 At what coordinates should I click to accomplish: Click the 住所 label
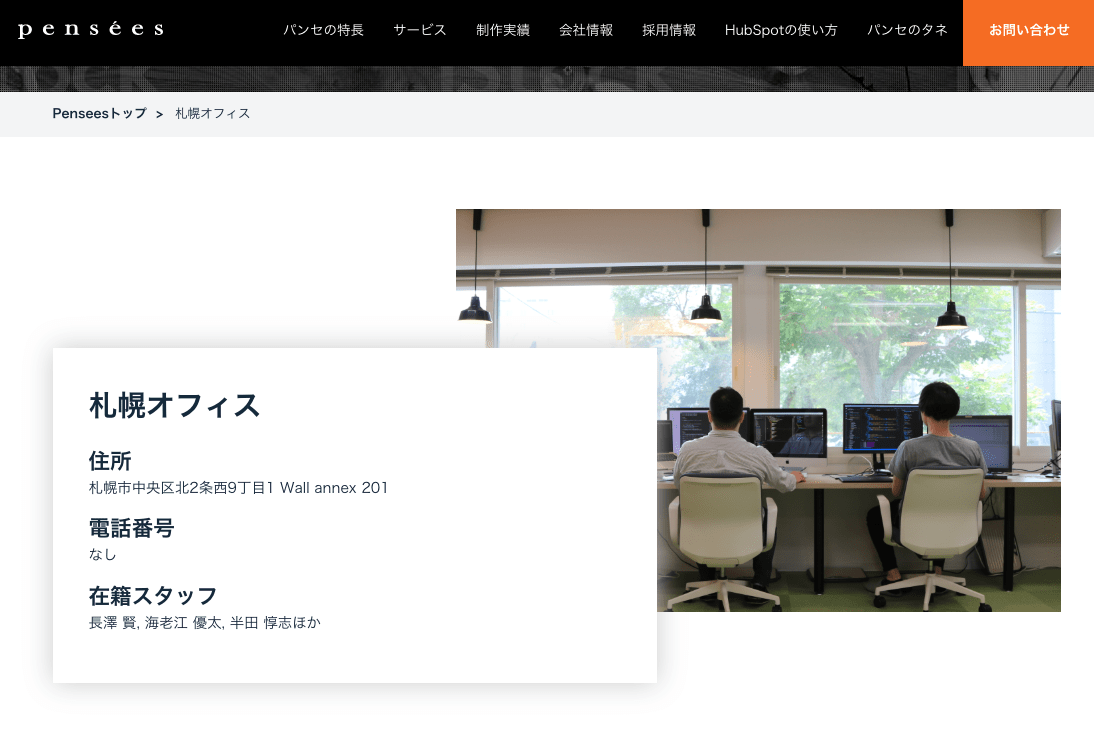[x=110, y=461]
